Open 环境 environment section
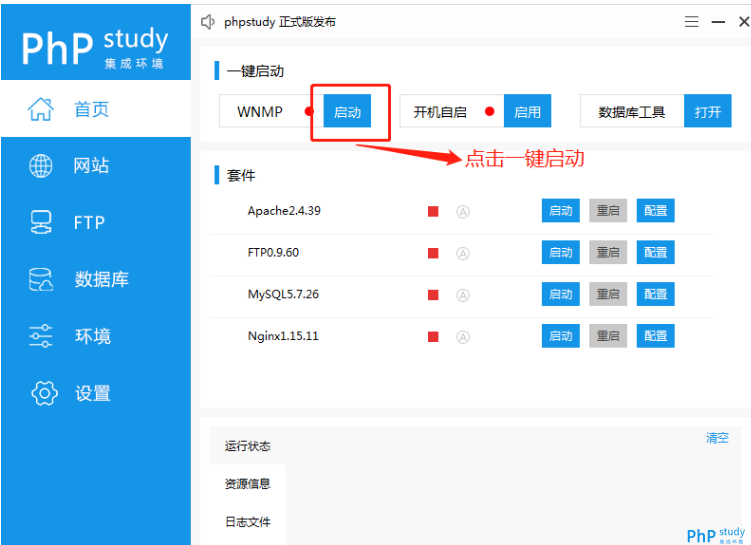Screen dimensions: 751x545 [96, 336]
